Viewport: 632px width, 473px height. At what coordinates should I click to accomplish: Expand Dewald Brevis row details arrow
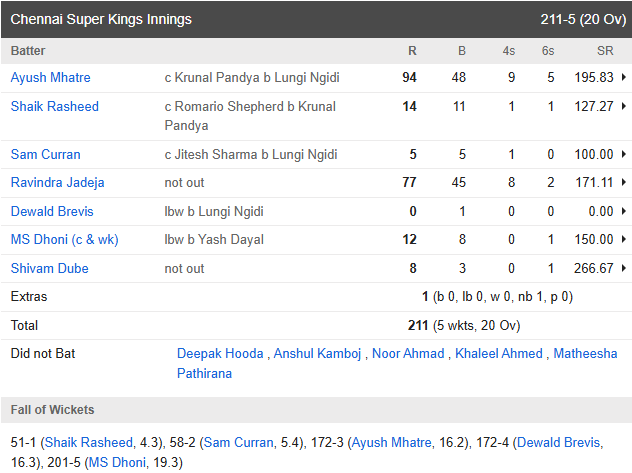(x=624, y=211)
